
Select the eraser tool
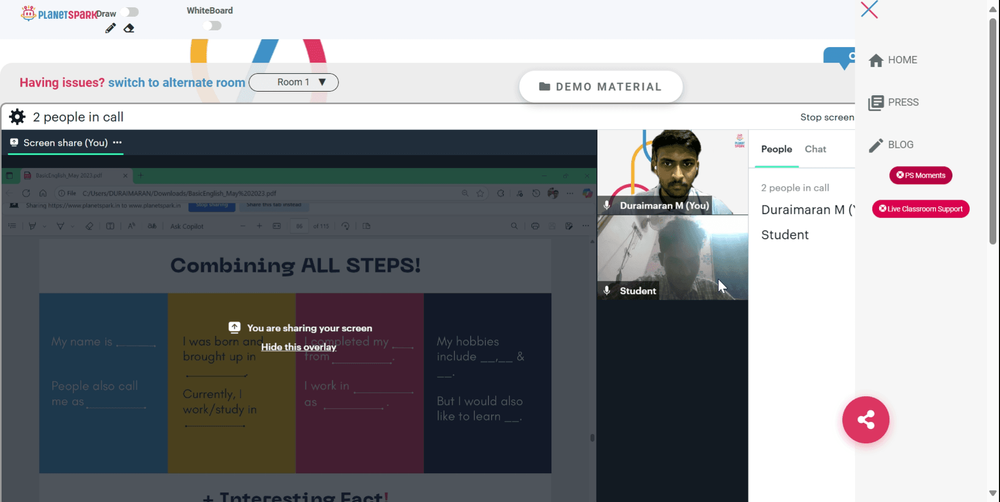click(129, 28)
